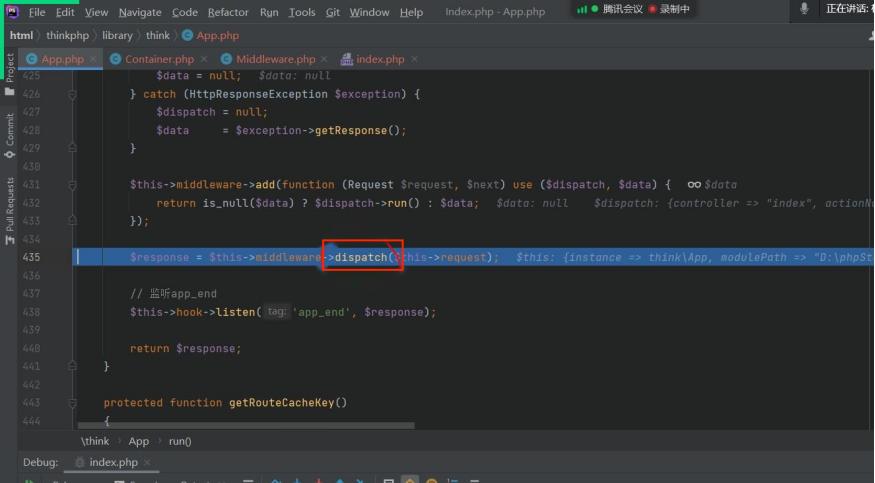This screenshot has width=875, height=483.
Task: Open the Pull Requests tool window
Action: click(x=9, y=211)
